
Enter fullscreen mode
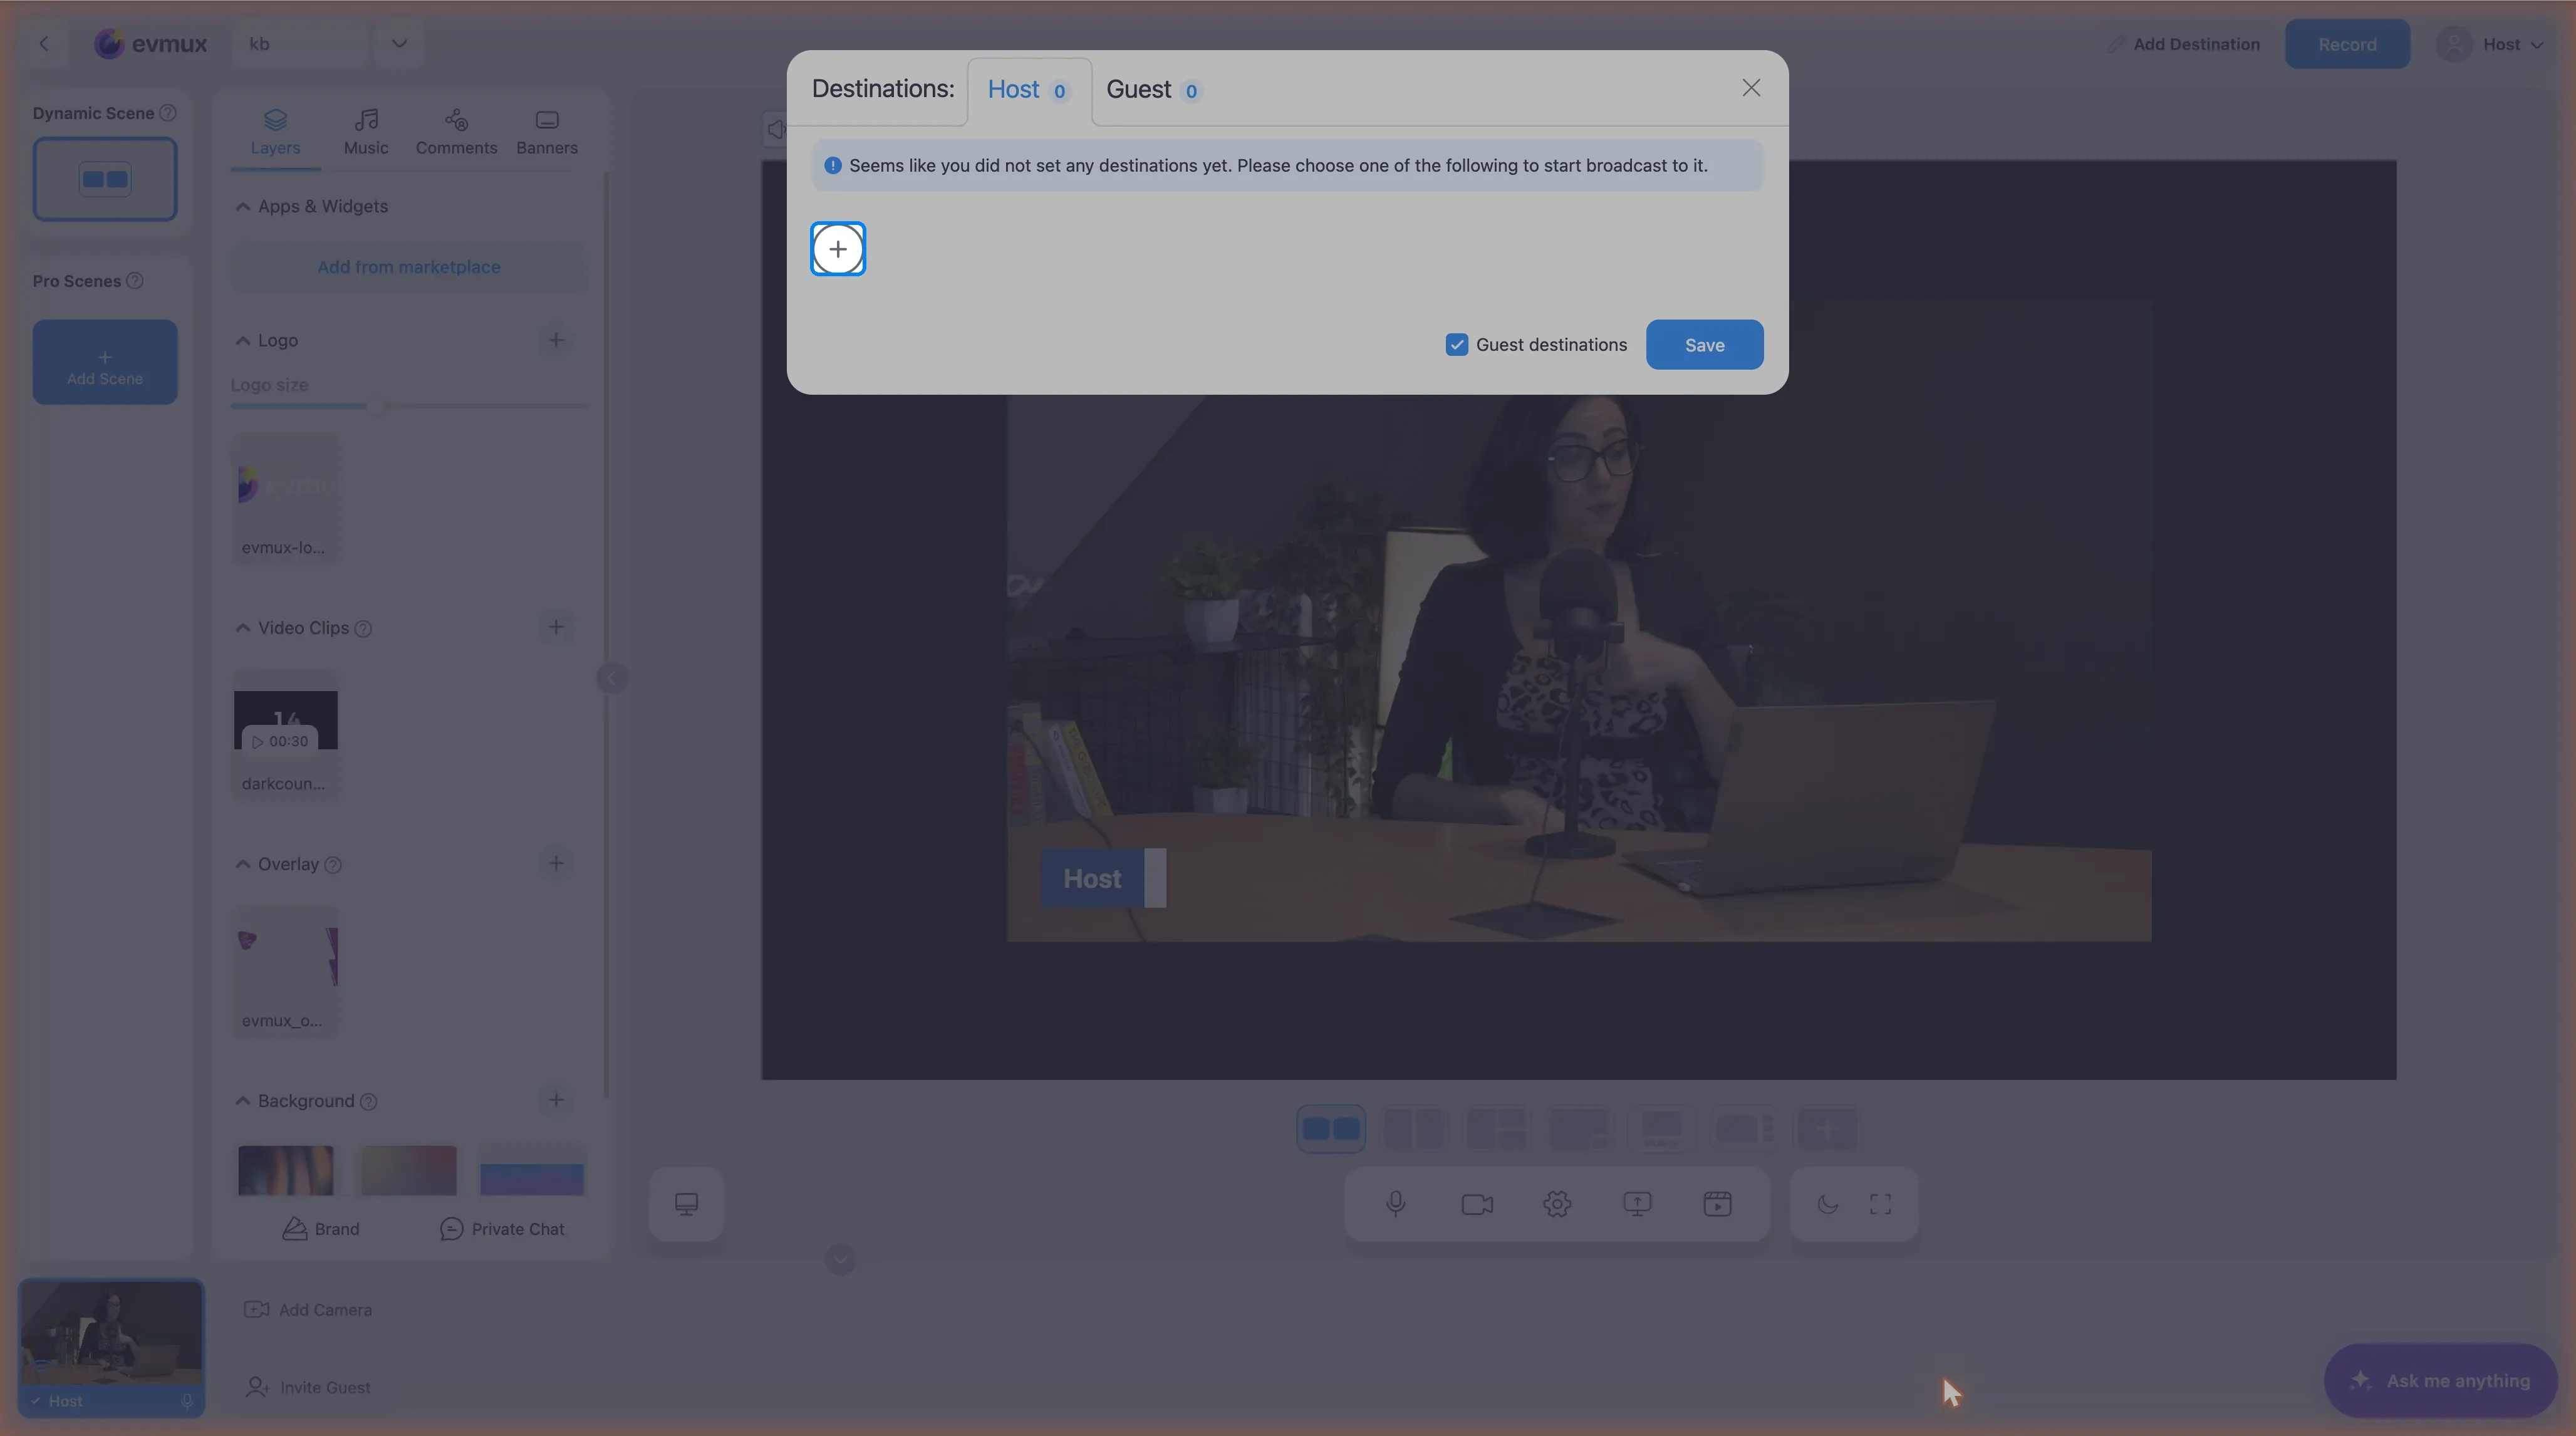click(x=1880, y=1204)
